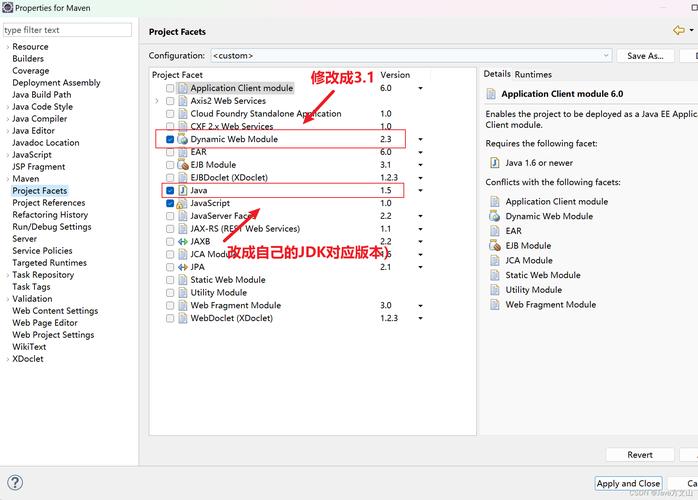Click the Save As... button
The height and width of the screenshot is (500, 698).
[x=645, y=56]
